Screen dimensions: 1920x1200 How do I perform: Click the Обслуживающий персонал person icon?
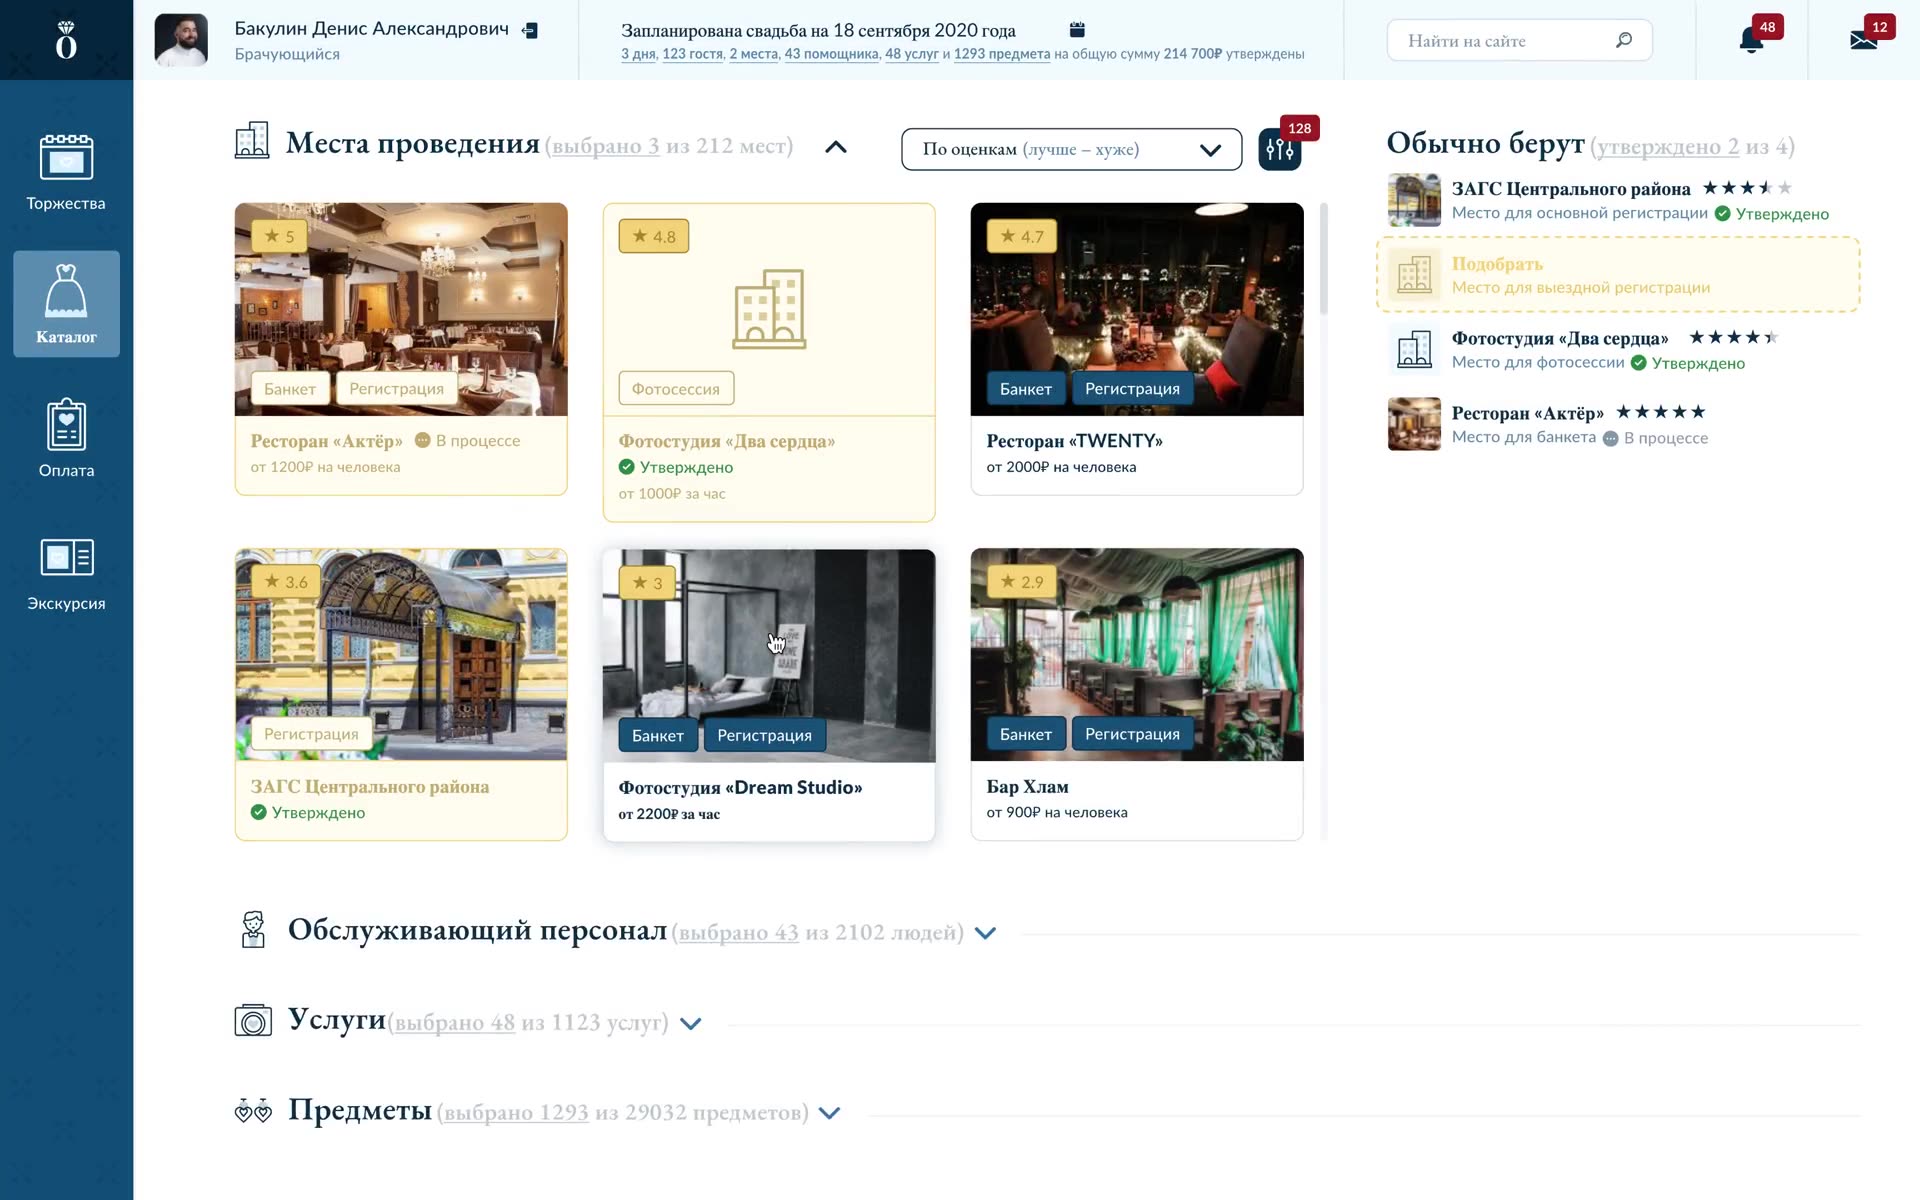coord(253,929)
